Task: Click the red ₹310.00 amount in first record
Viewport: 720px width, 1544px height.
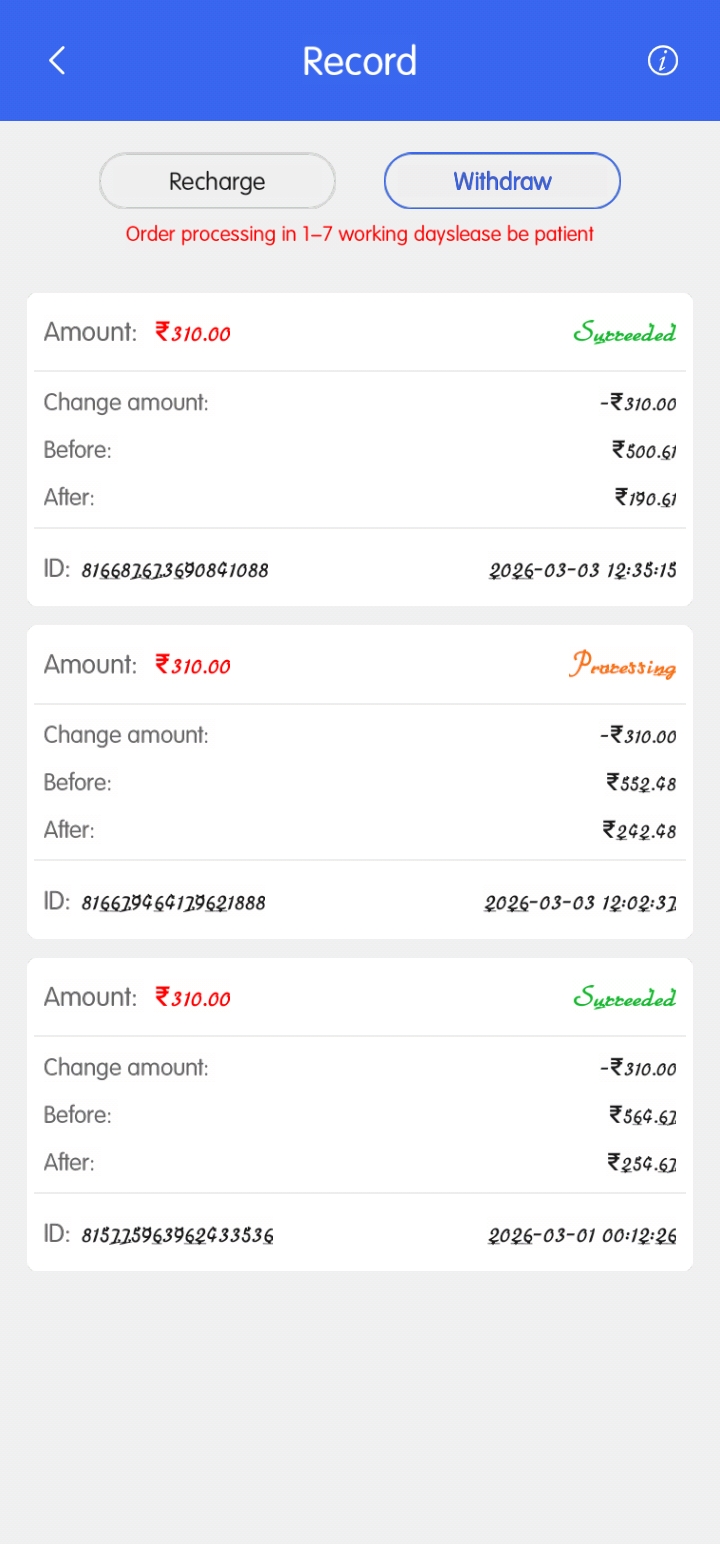Action: pos(193,333)
